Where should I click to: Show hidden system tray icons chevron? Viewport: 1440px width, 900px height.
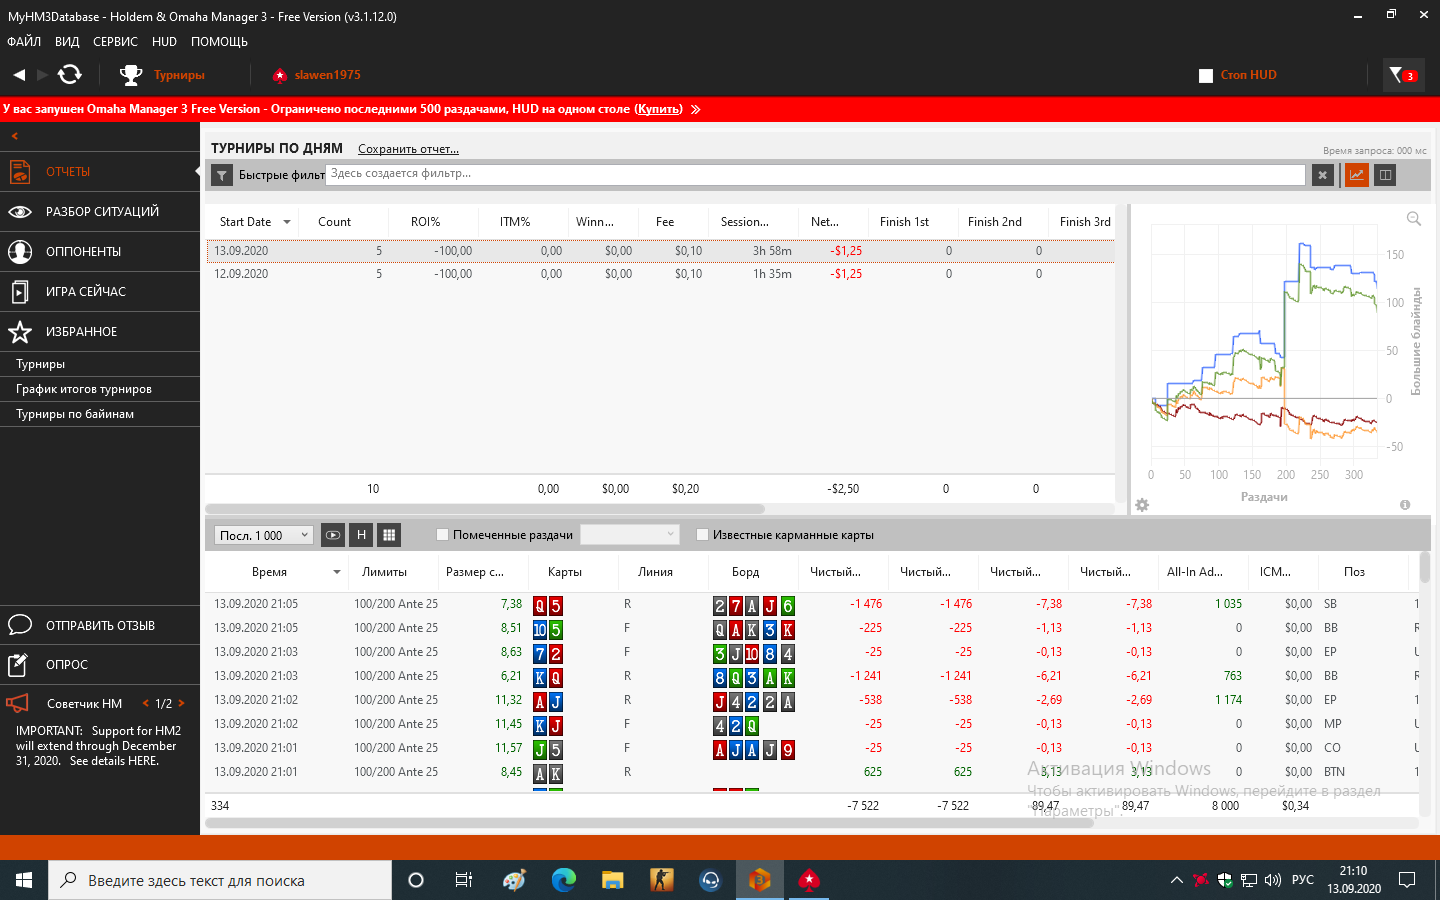pos(1177,880)
